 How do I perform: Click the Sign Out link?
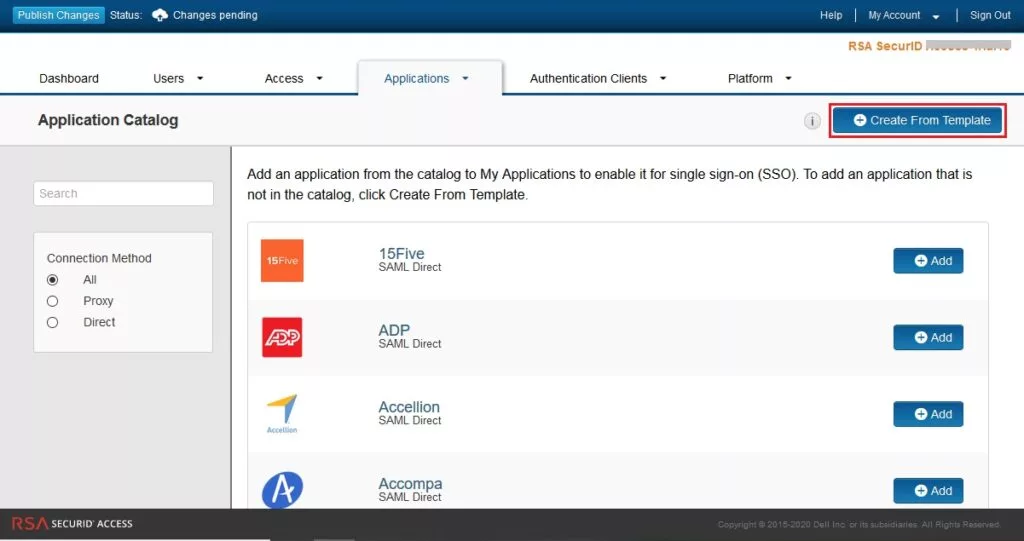[990, 15]
